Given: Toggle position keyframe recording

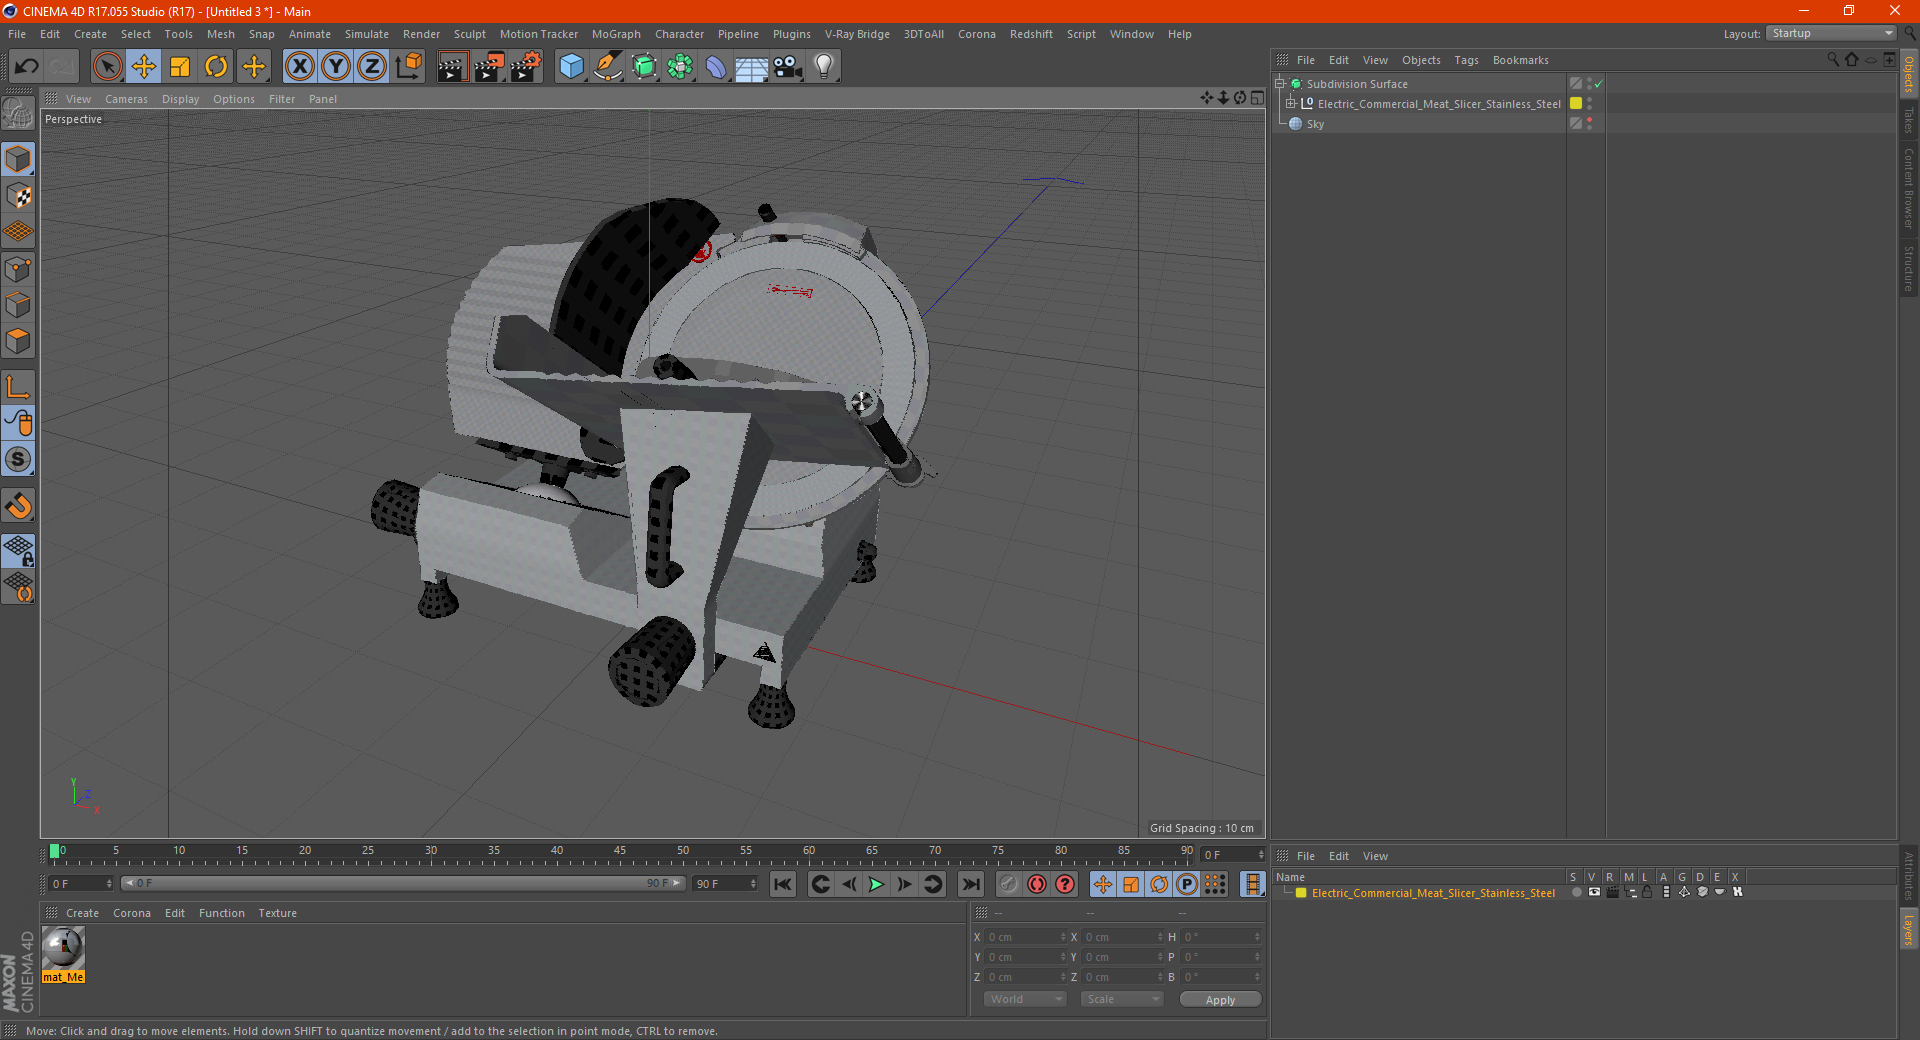Looking at the screenshot, I should coord(1103,884).
